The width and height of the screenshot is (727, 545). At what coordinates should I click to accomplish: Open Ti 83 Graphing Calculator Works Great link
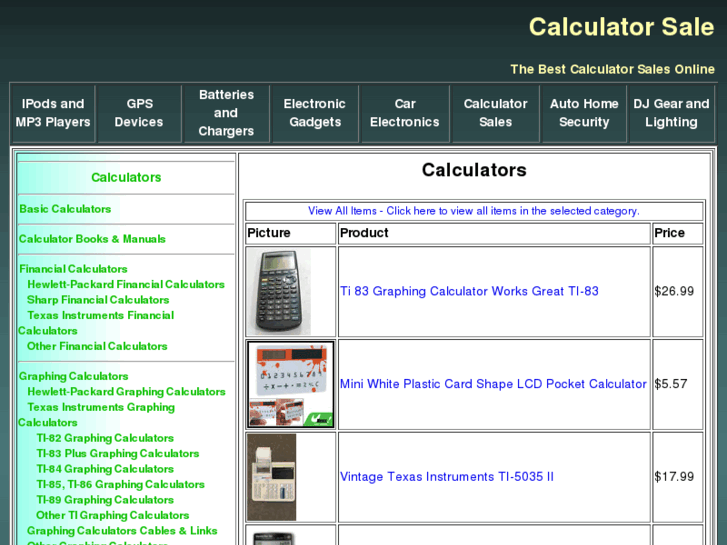pyautogui.click(x=469, y=291)
